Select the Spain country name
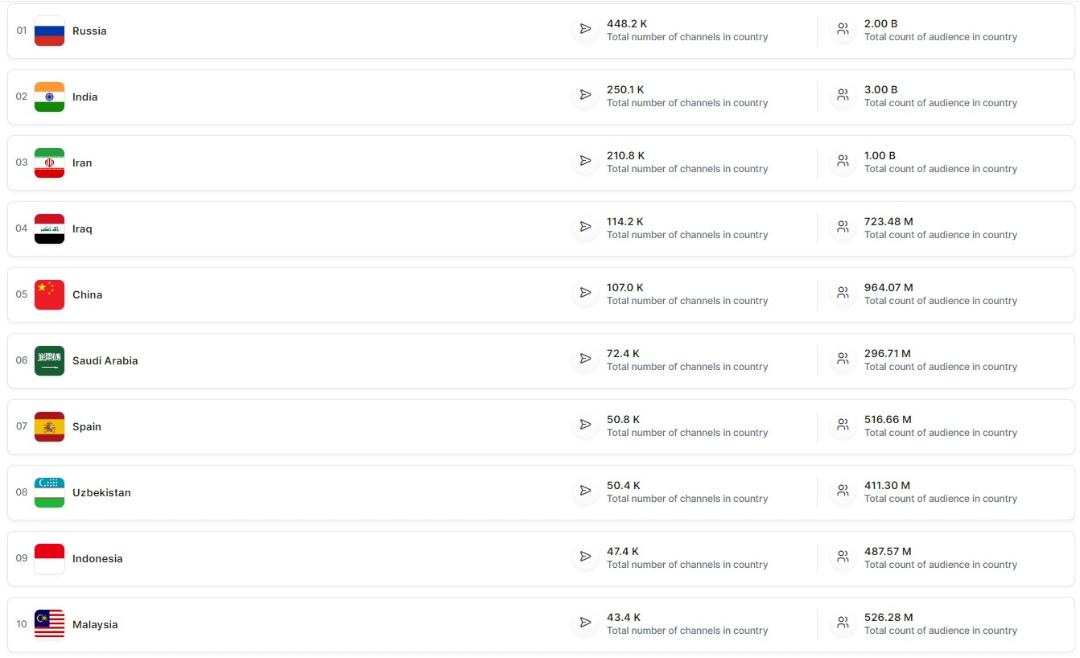This screenshot has height=658, width=1080. [x=87, y=426]
